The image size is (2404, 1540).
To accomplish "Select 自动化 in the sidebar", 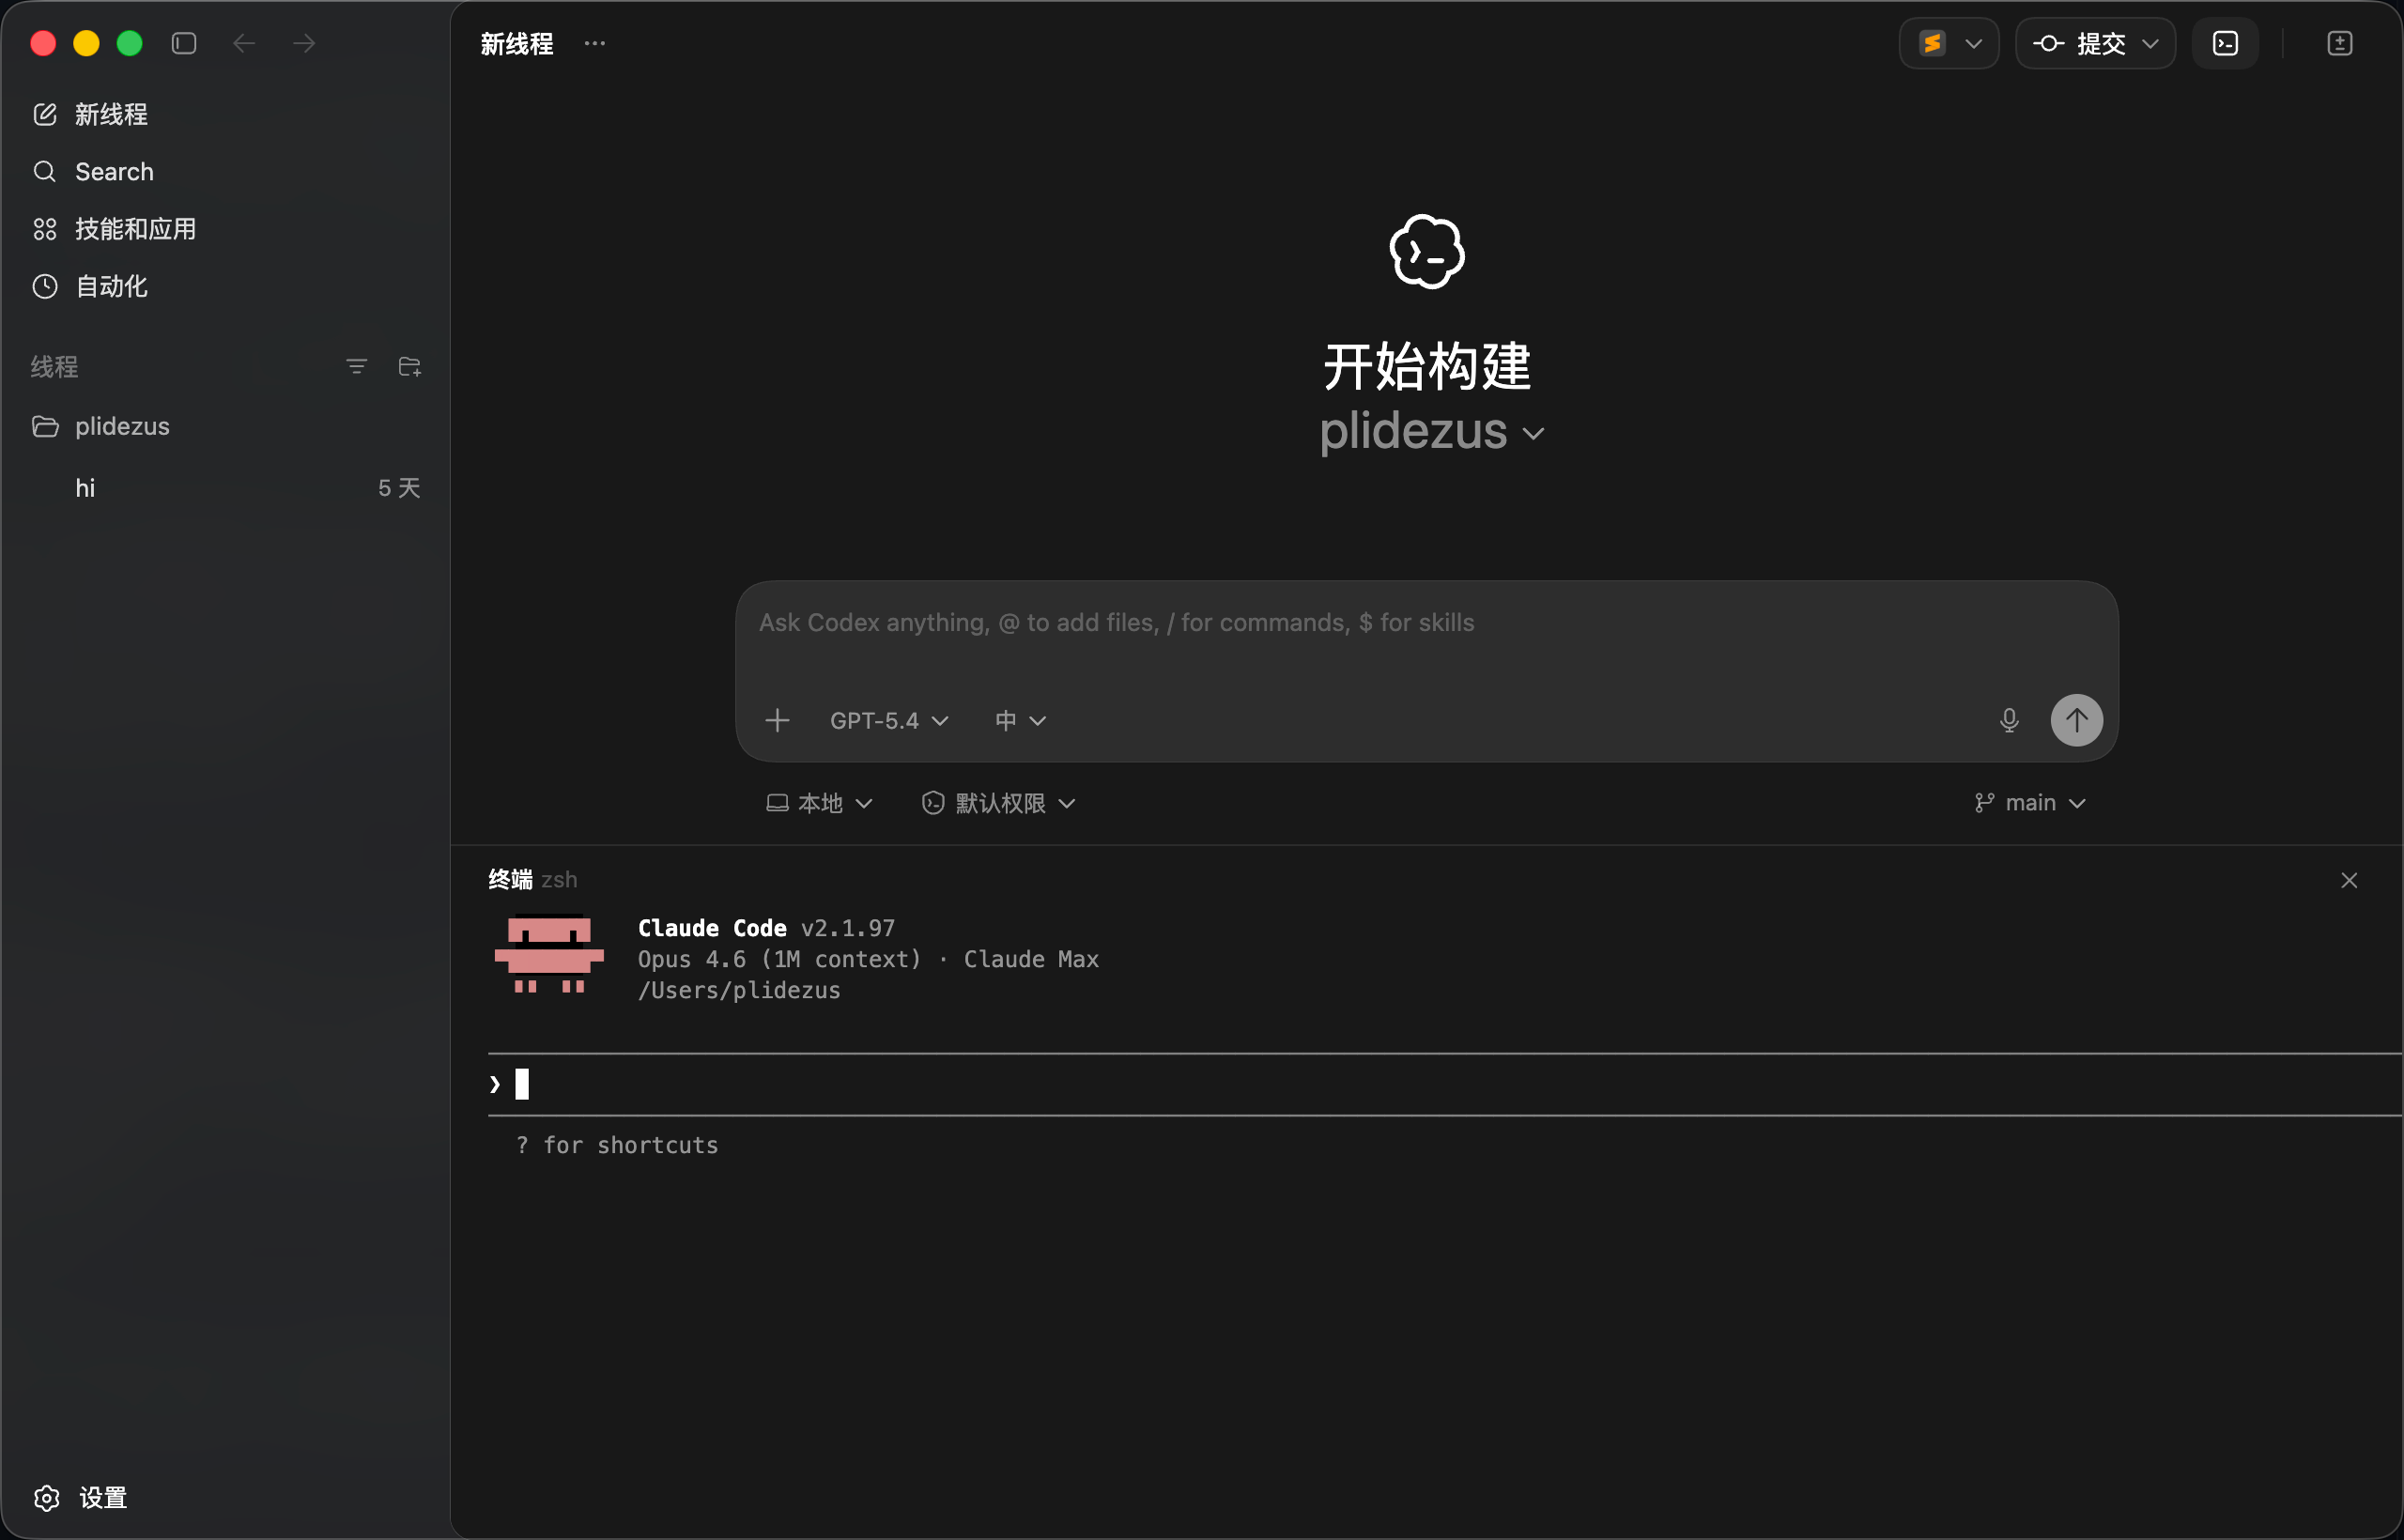I will 111,286.
